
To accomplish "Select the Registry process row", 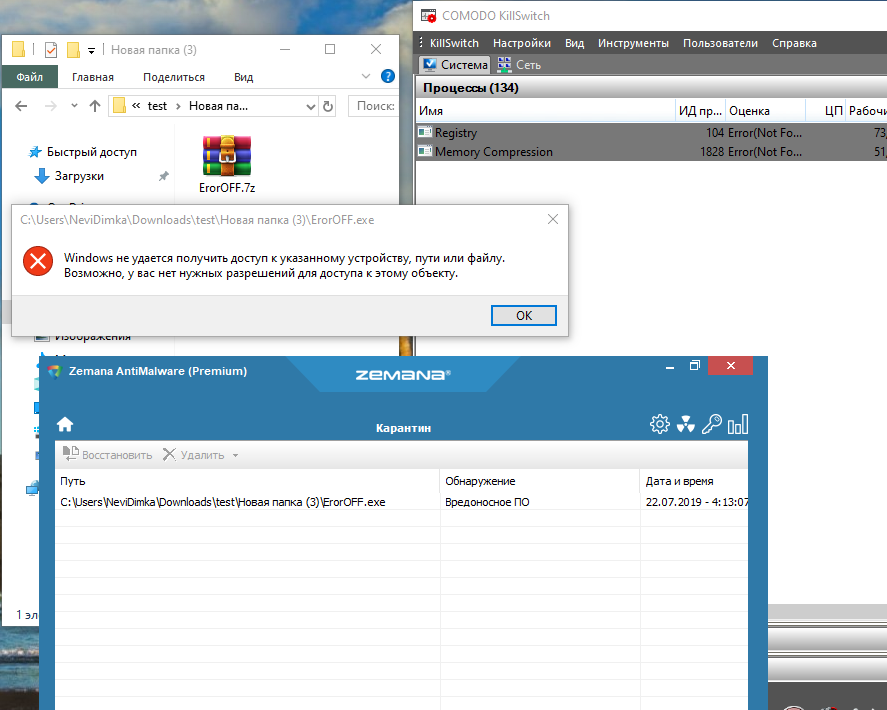I will (x=652, y=132).
